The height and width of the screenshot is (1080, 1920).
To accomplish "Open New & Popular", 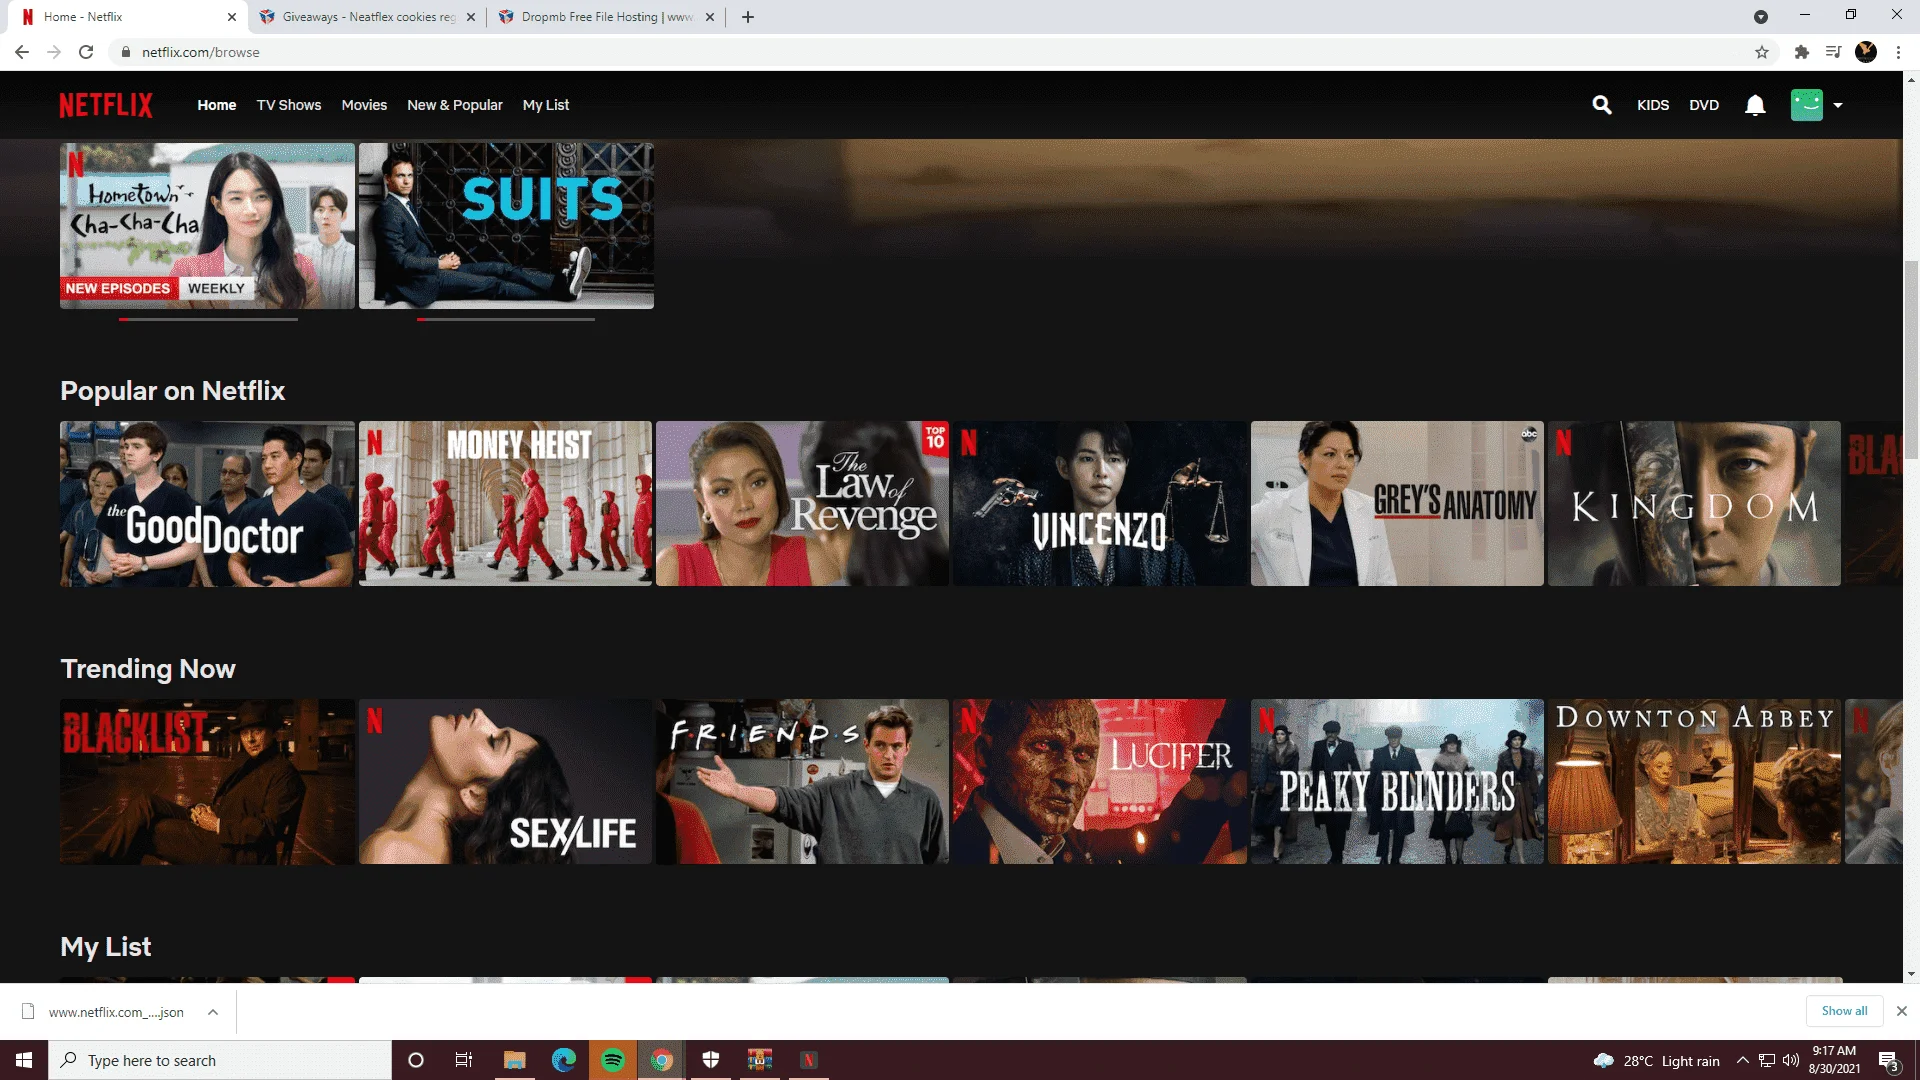I will point(455,105).
